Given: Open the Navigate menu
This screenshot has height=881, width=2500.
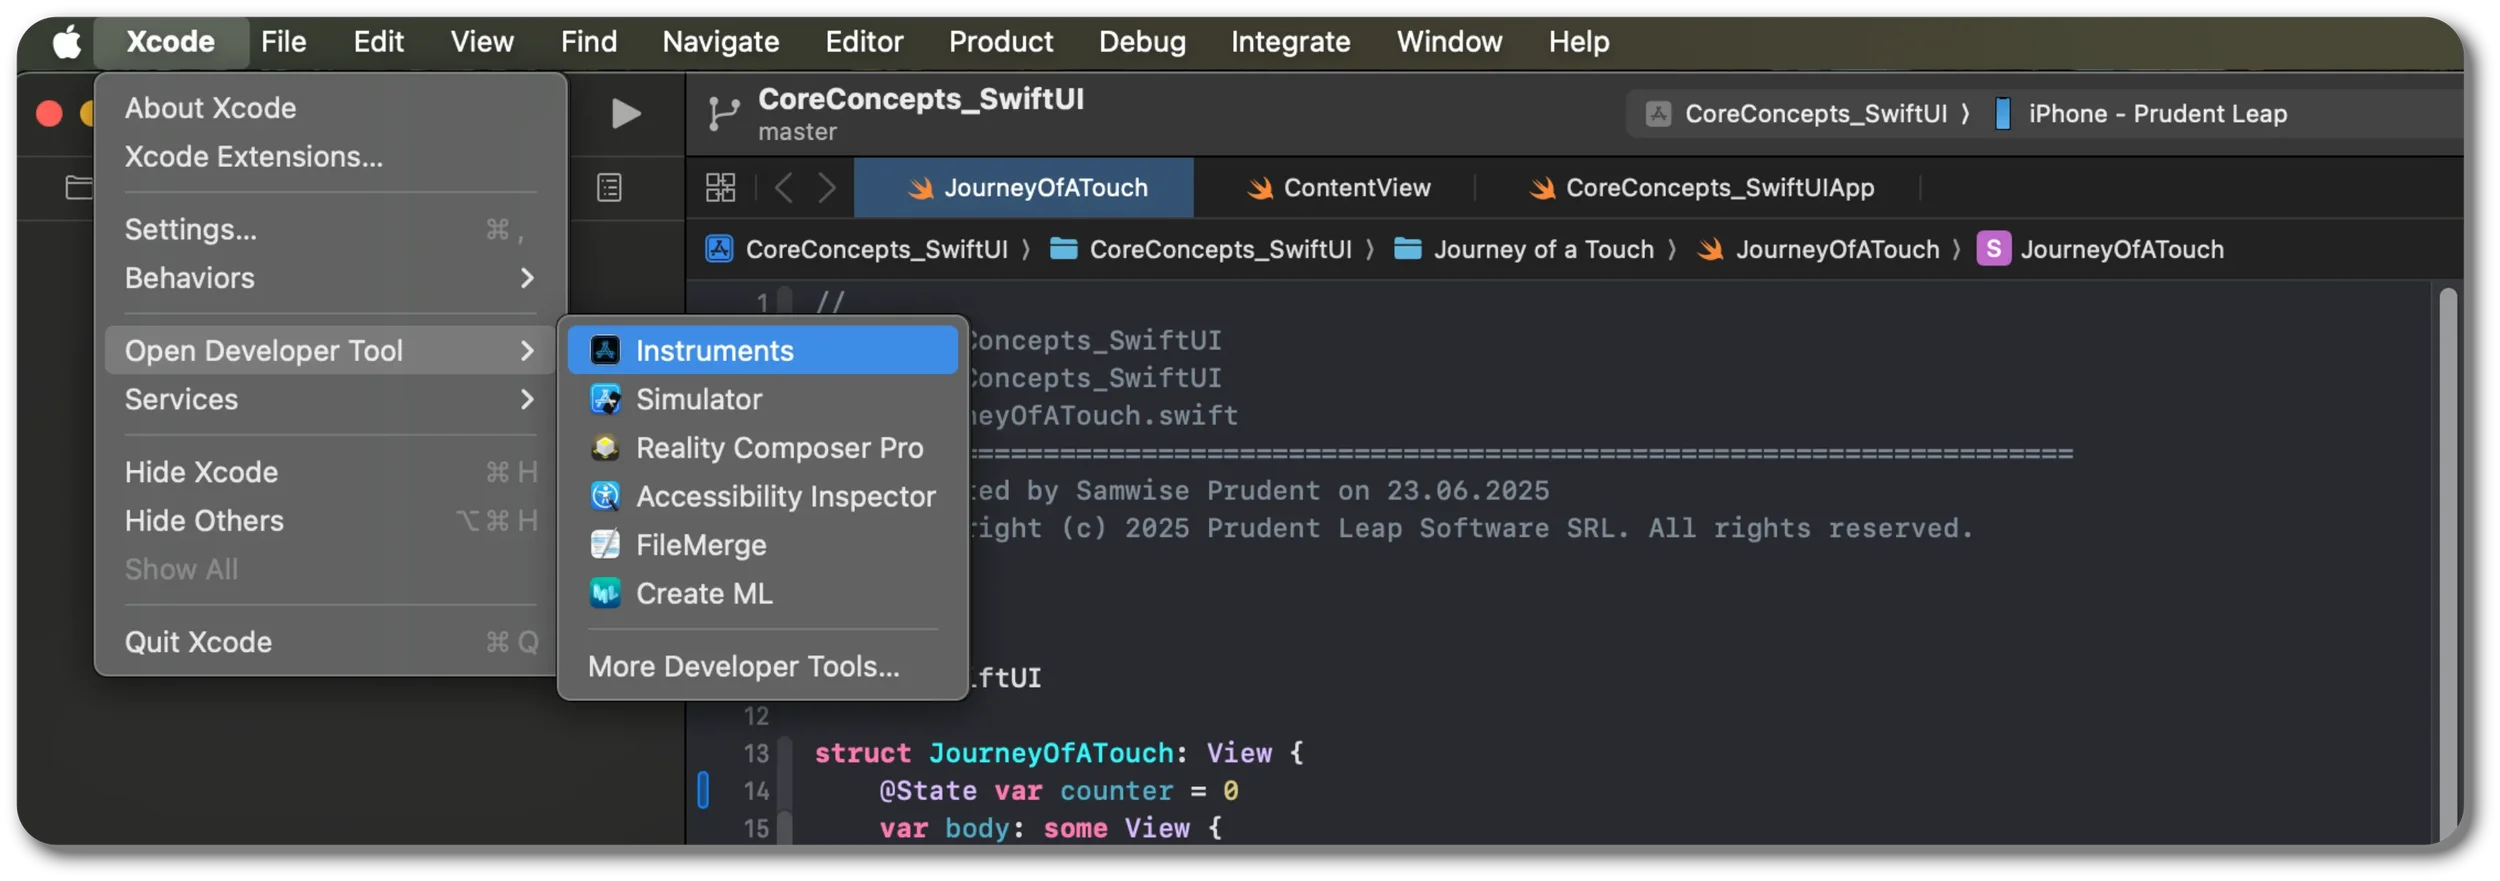Looking at the screenshot, I should pos(720,42).
